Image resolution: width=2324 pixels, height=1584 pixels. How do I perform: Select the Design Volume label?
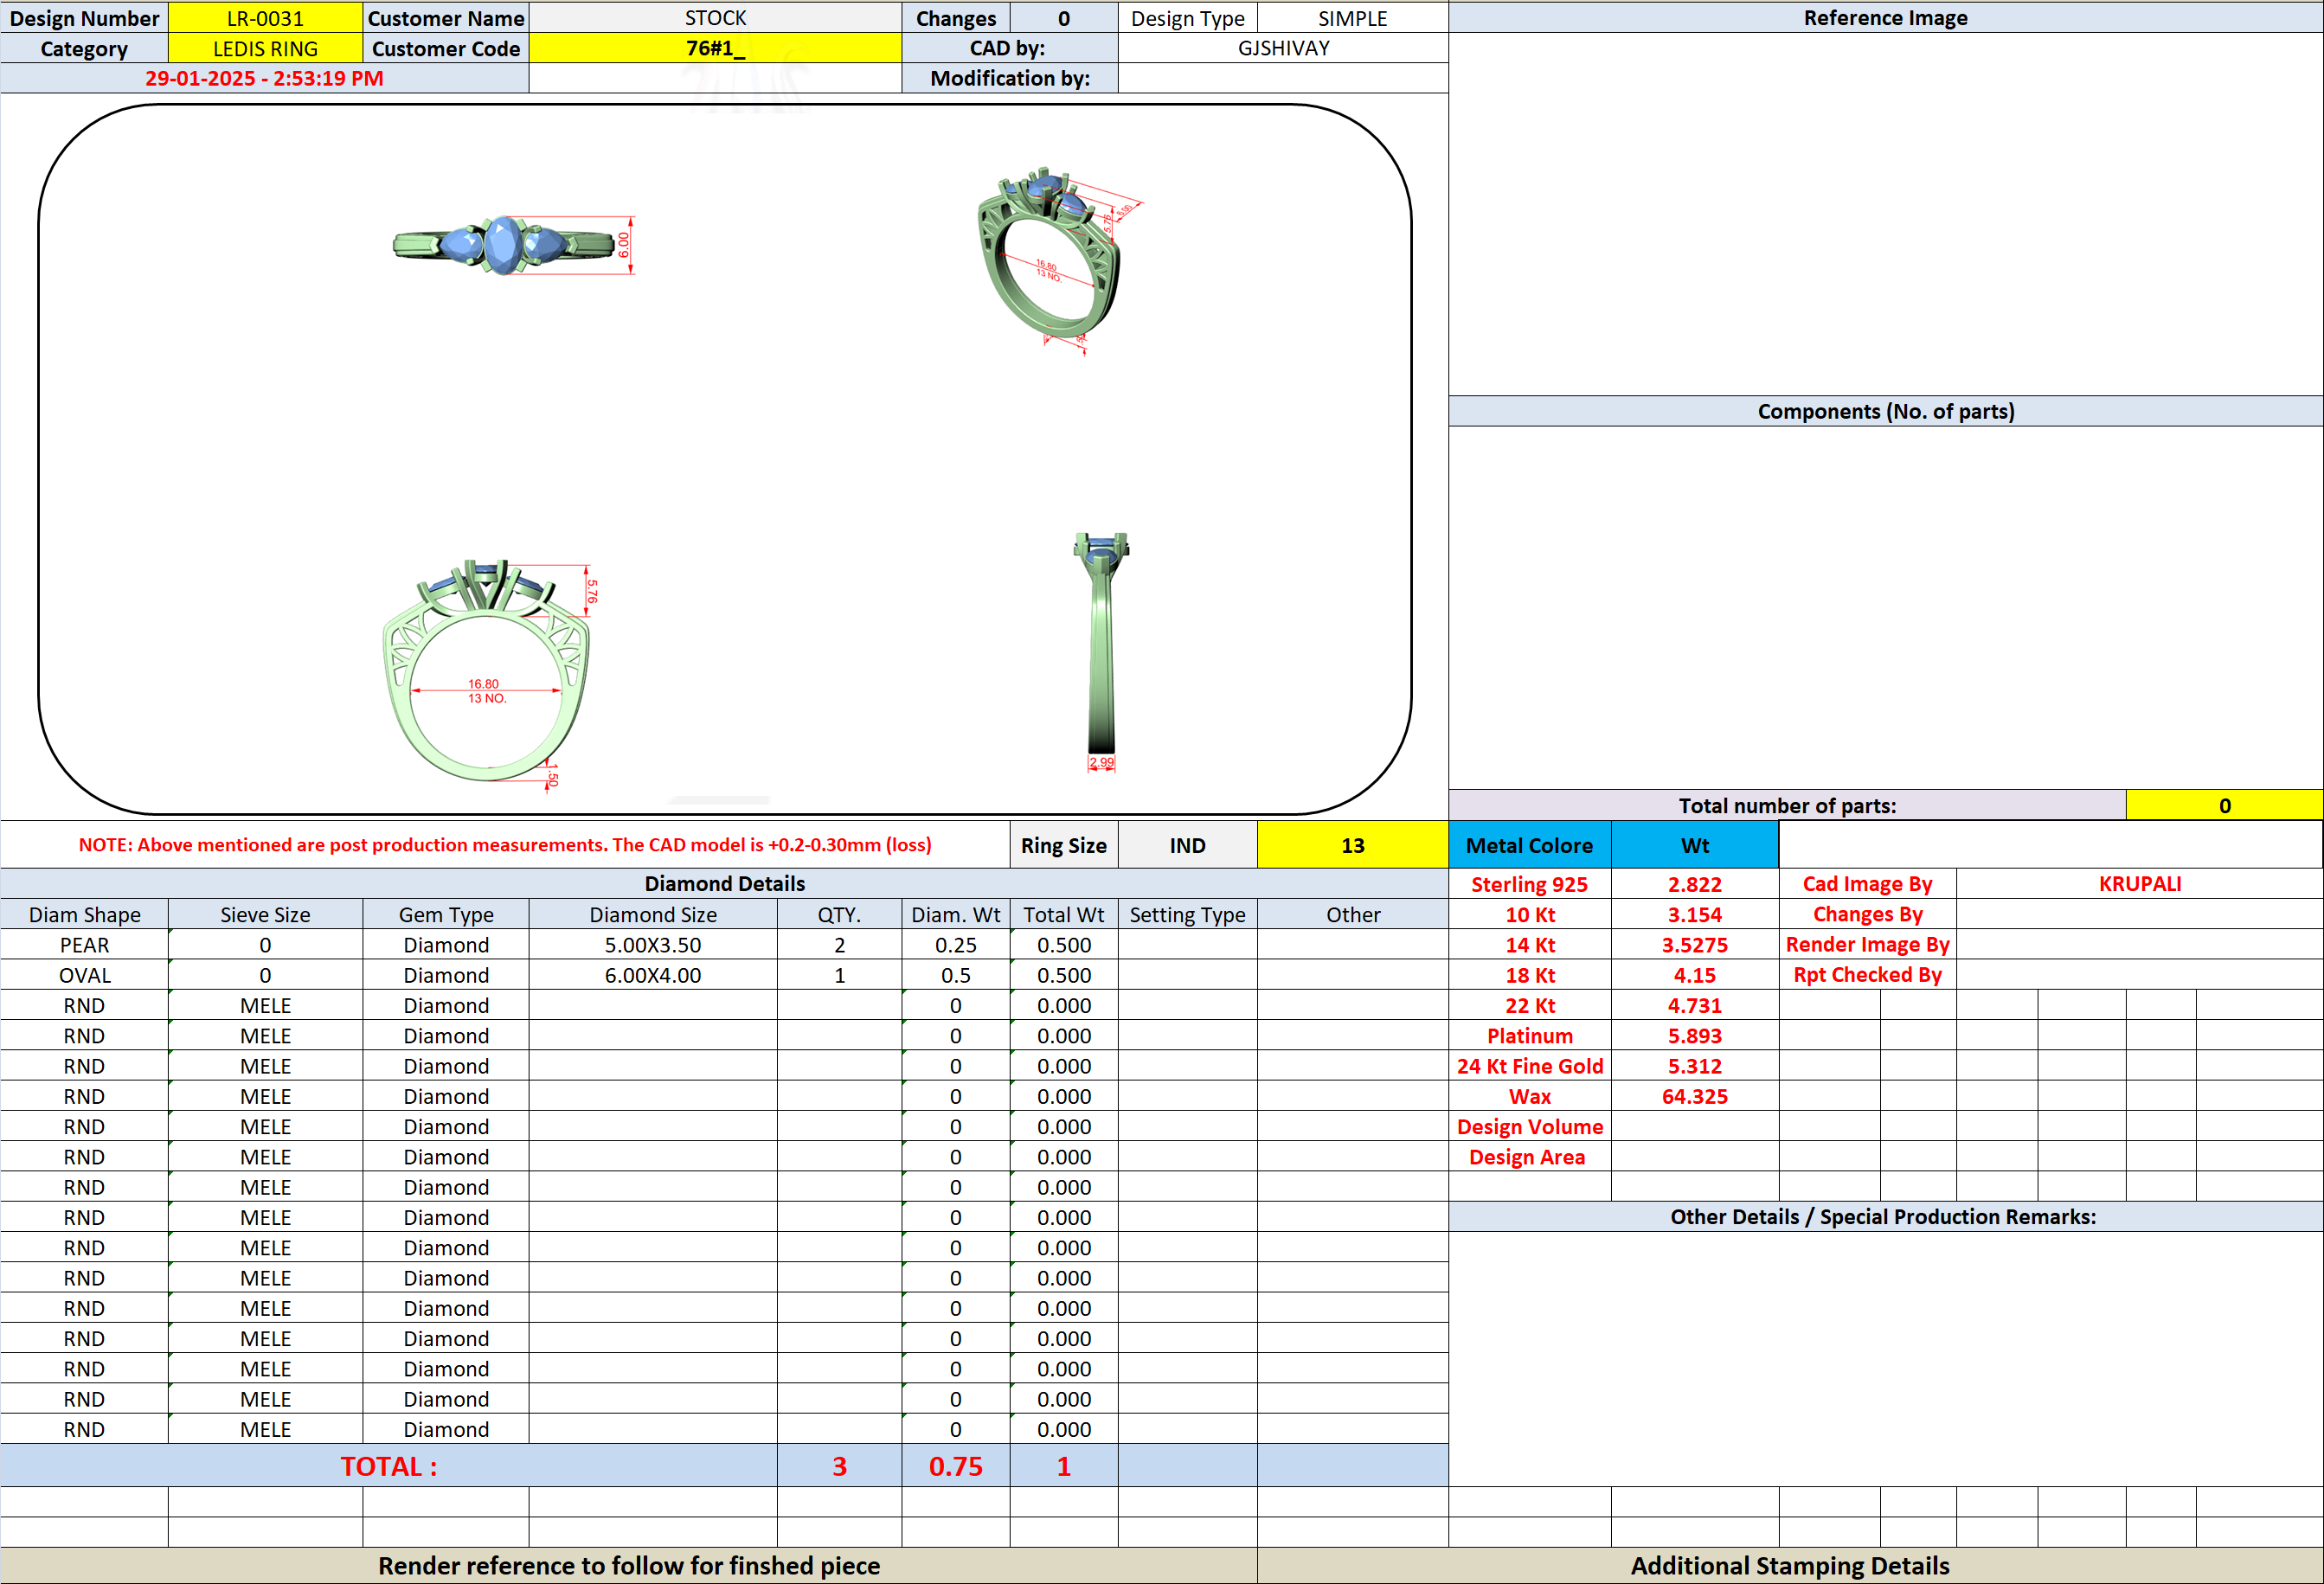point(1529,1127)
